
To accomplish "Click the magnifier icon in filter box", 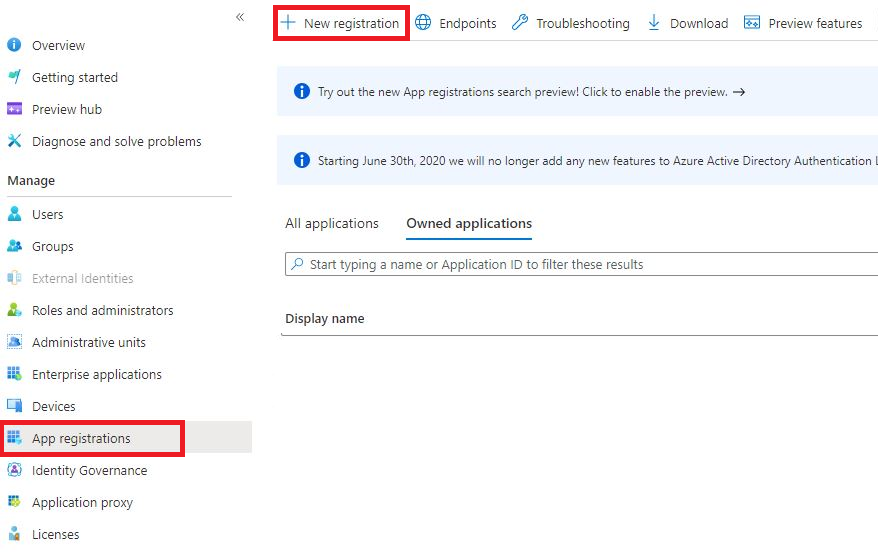I will pos(297,263).
